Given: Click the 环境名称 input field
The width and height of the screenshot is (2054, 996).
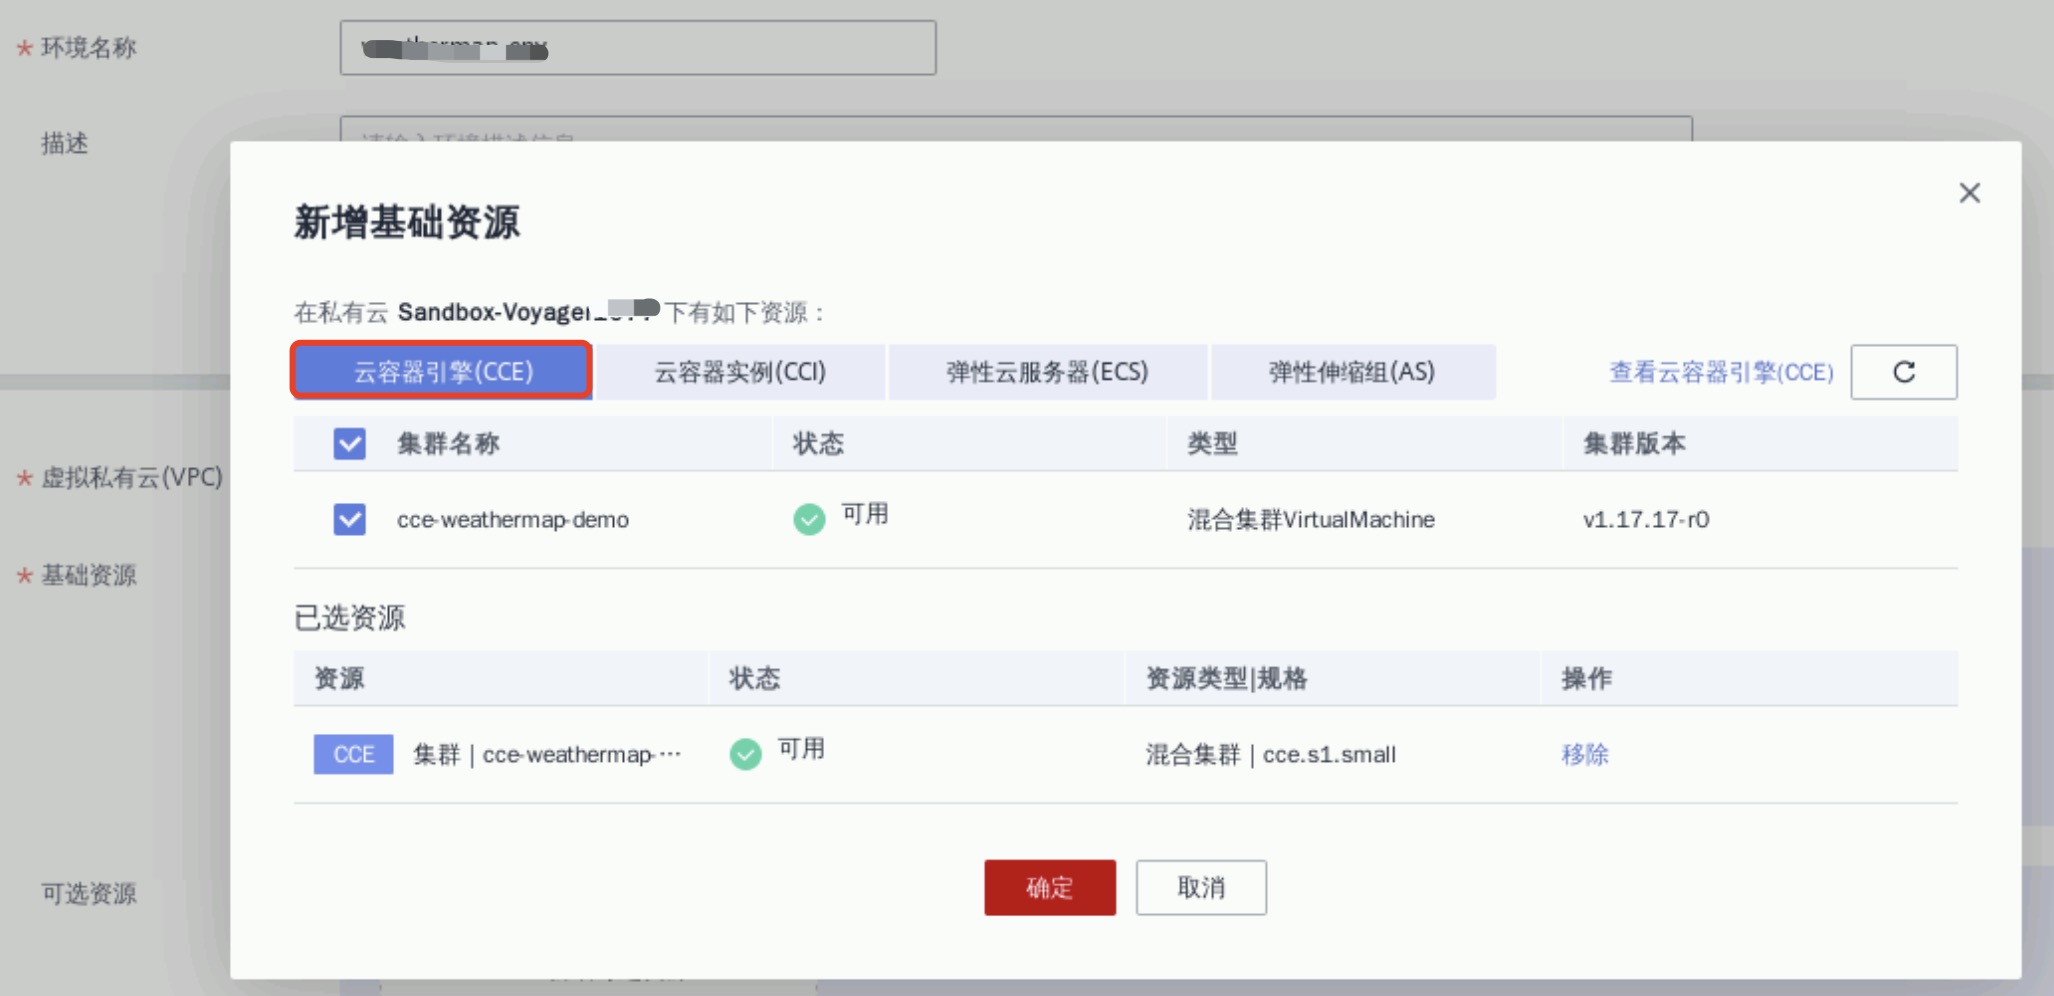Looking at the screenshot, I should [x=638, y=48].
